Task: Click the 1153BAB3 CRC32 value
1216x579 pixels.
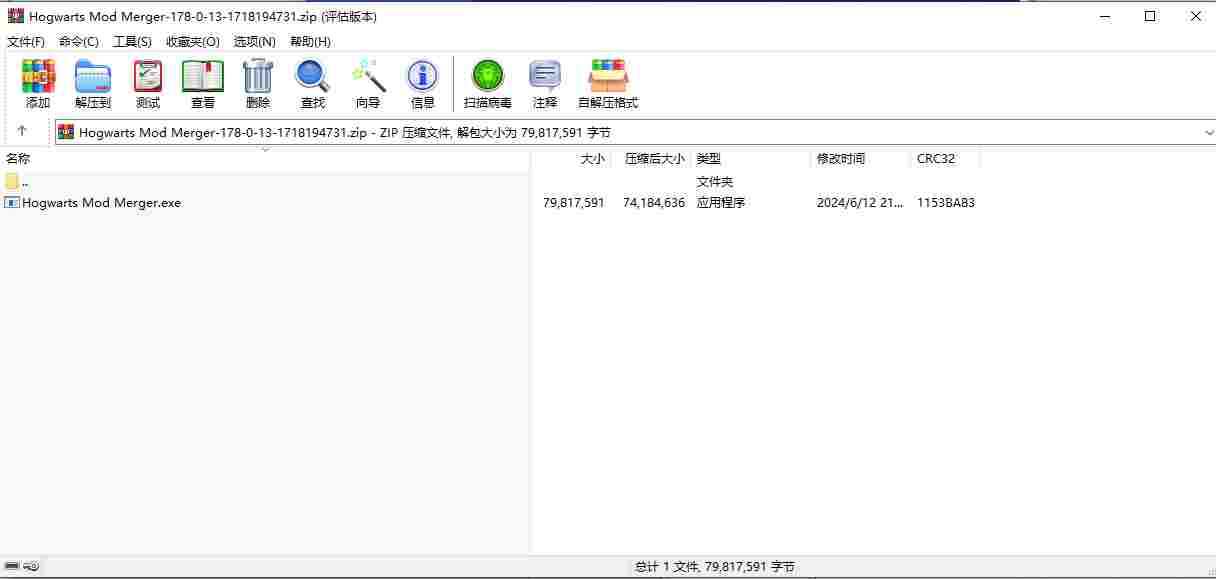Action: pyautogui.click(x=946, y=202)
